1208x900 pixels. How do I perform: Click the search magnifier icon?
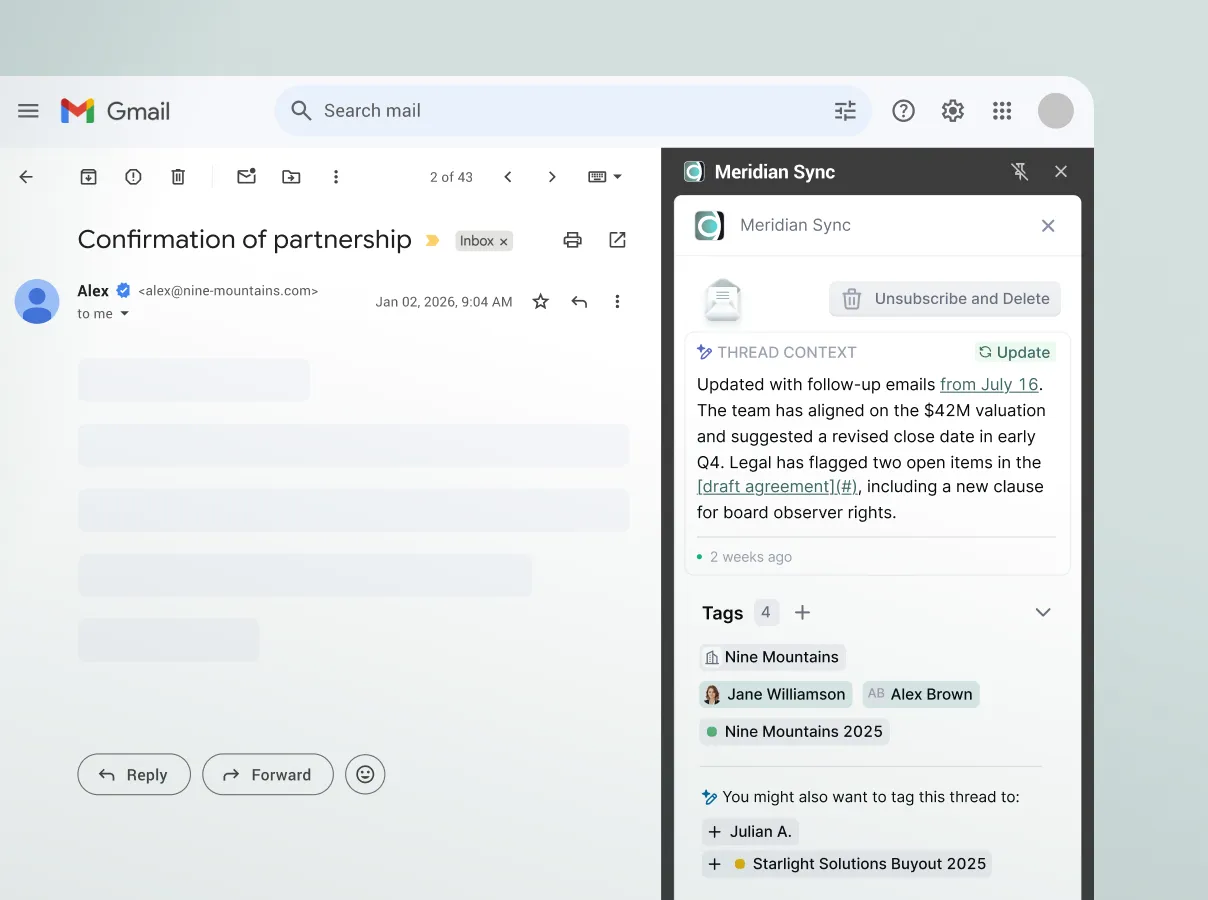301,111
